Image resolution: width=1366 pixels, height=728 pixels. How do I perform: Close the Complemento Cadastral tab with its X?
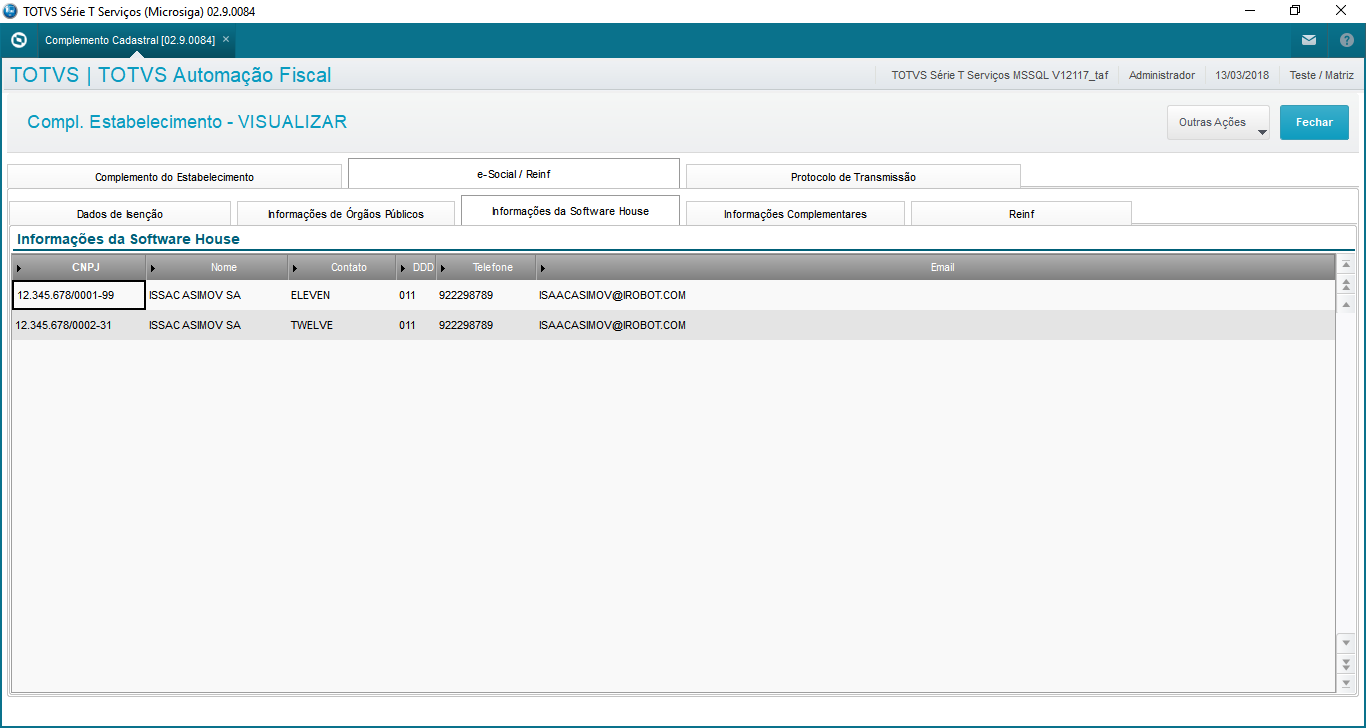click(x=226, y=40)
